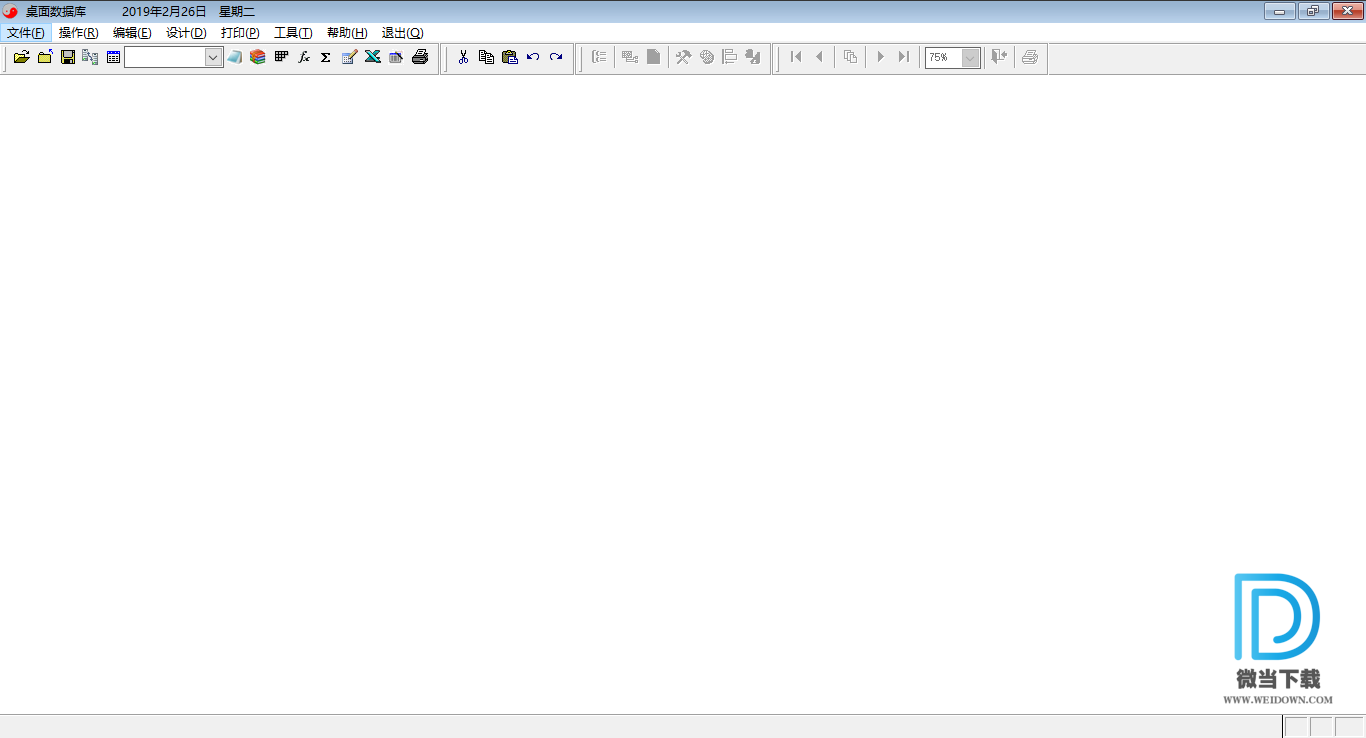Click the open folder icon in the toolbar

click(21, 57)
